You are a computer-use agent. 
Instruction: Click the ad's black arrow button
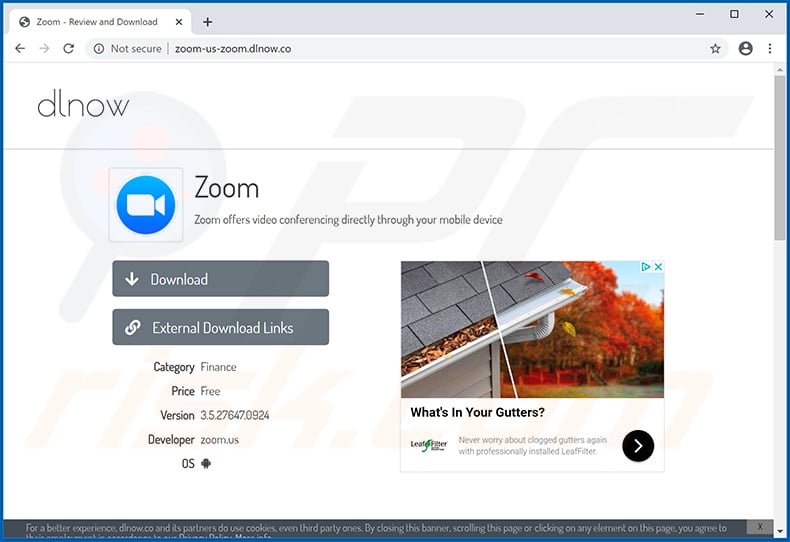tap(638, 446)
